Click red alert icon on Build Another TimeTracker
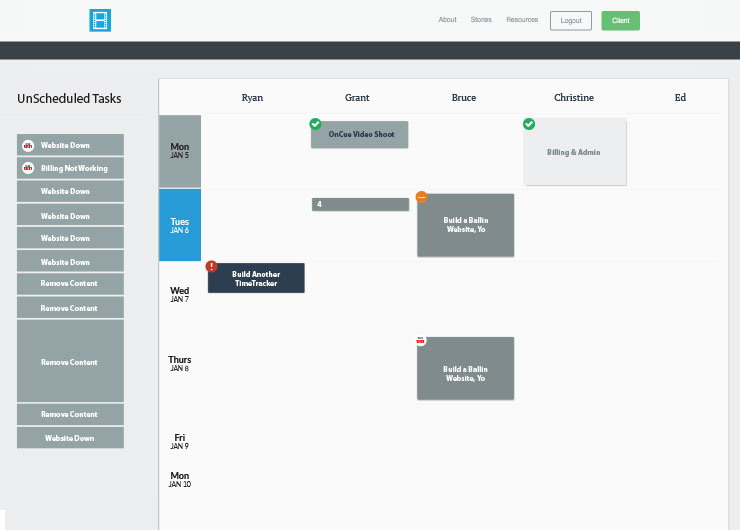Image resolution: width=740 pixels, height=530 pixels. pos(212,267)
